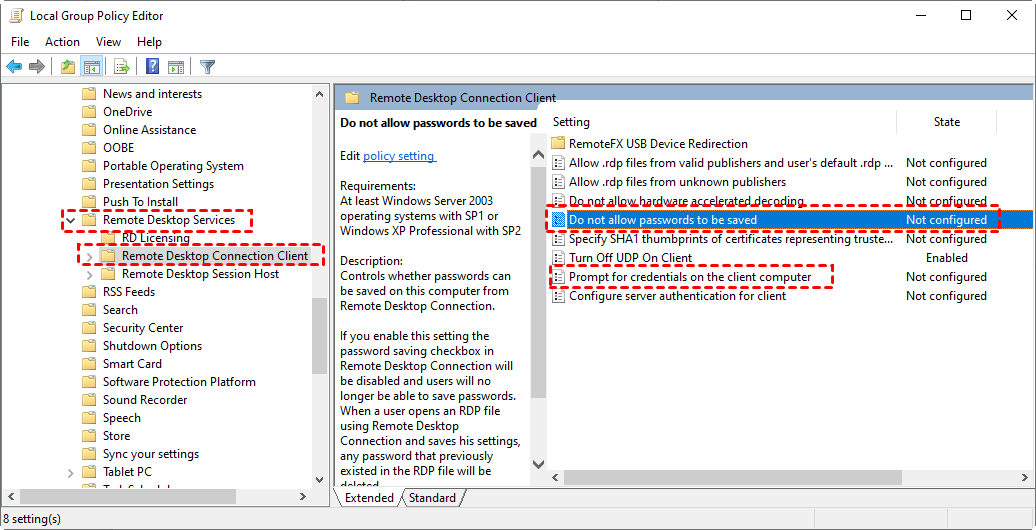Open Help via the question mark icon
The image size is (1036, 530).
[152, 67]
